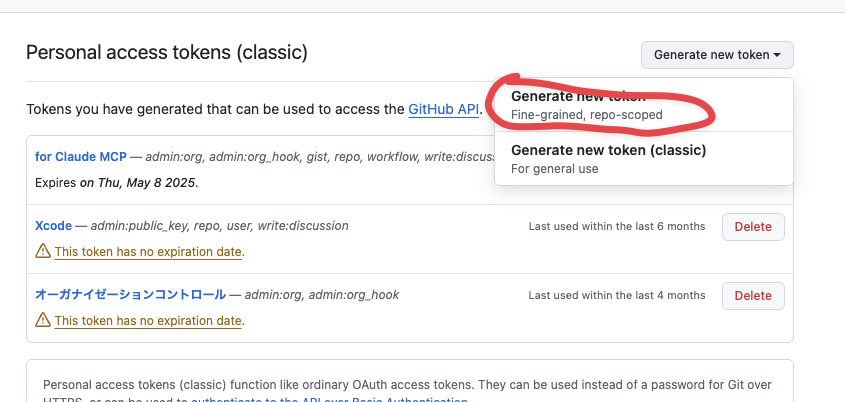
Task: Open オーガナイゼーションコントロール 'no expiration date' link
Action: coord(148,321)
